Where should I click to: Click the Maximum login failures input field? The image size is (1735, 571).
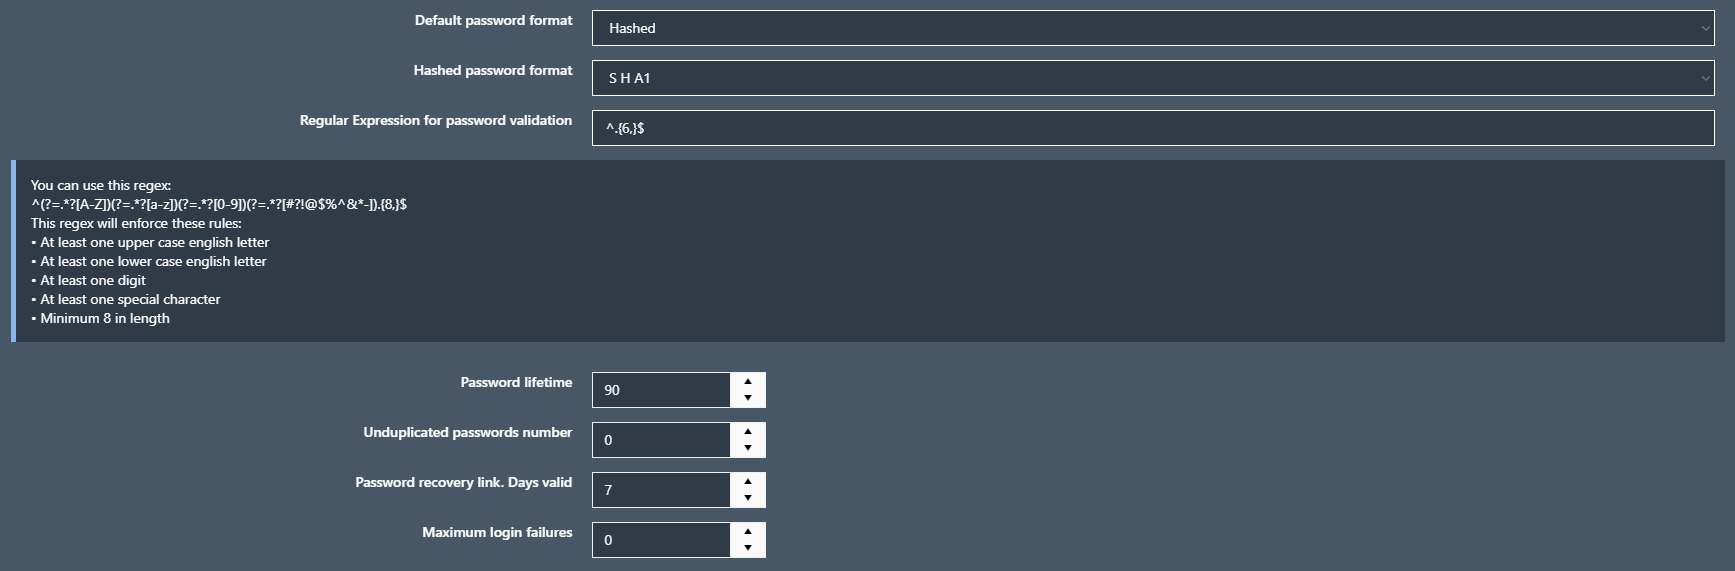click(x=661, y=540)
